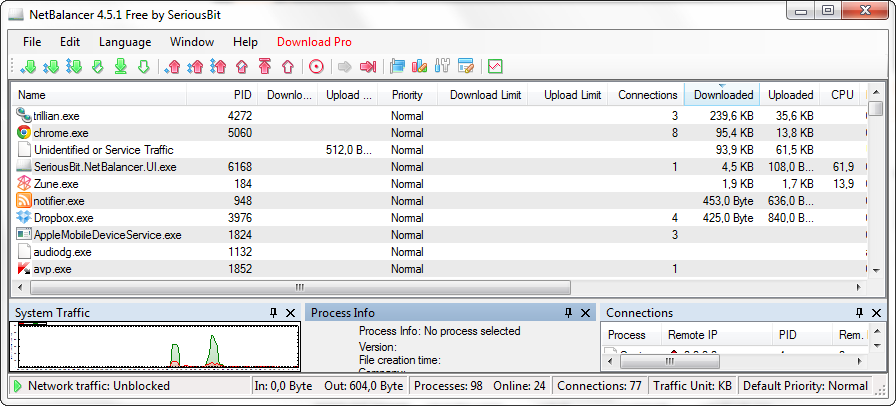
Task: Select the AppleMobileDeviceService.exe row
Action: coord(439,234)
